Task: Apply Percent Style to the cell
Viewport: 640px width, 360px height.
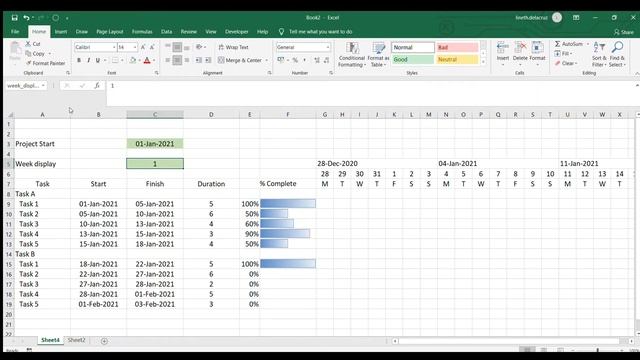Action: pyautogui.click(x=295, y=60)
